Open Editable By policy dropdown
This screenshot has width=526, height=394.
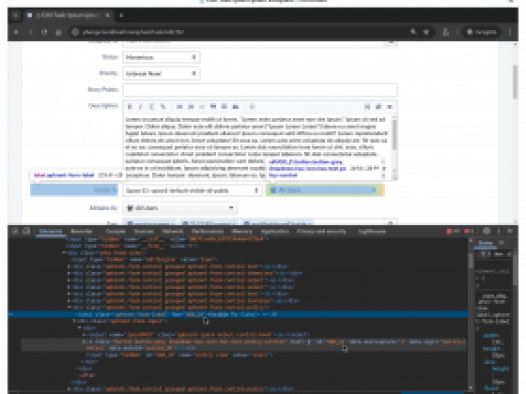pos(180,208)
